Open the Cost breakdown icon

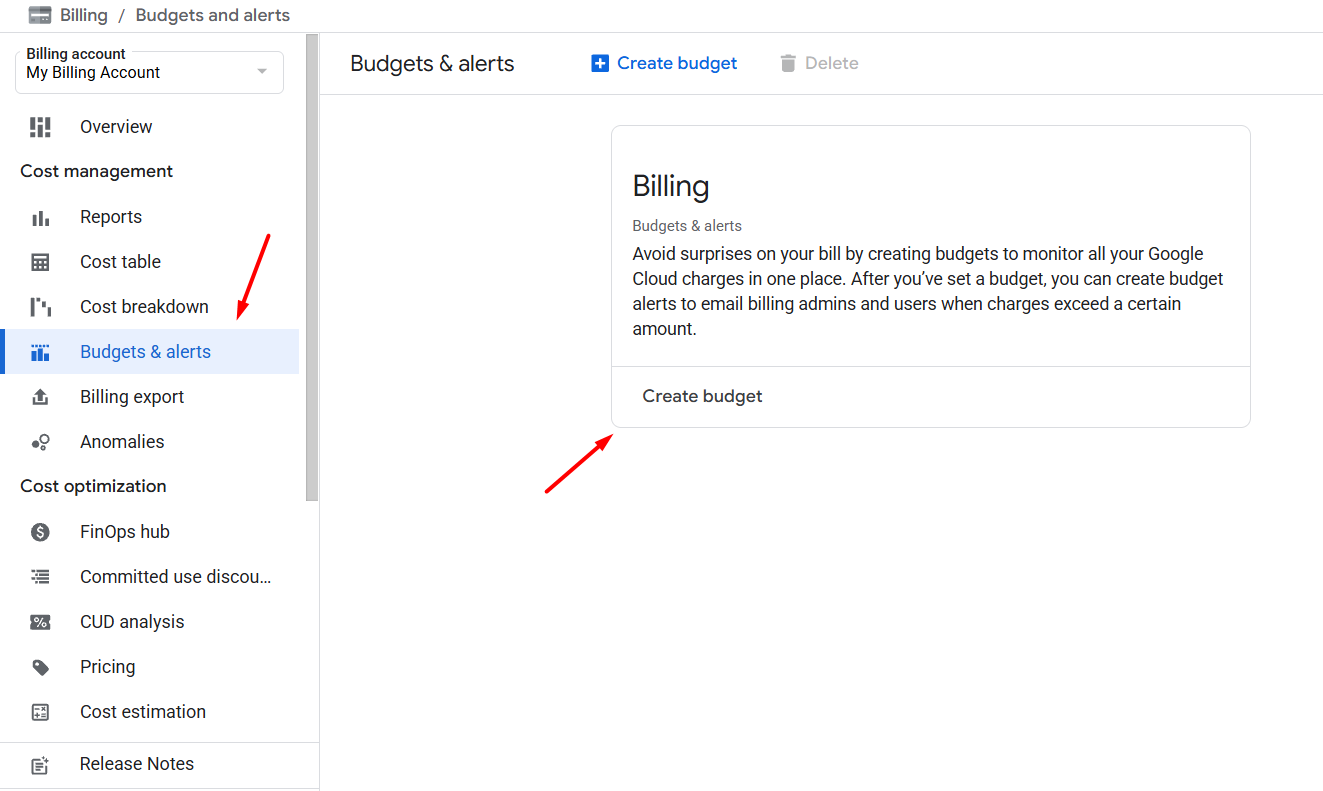[39, 306]
